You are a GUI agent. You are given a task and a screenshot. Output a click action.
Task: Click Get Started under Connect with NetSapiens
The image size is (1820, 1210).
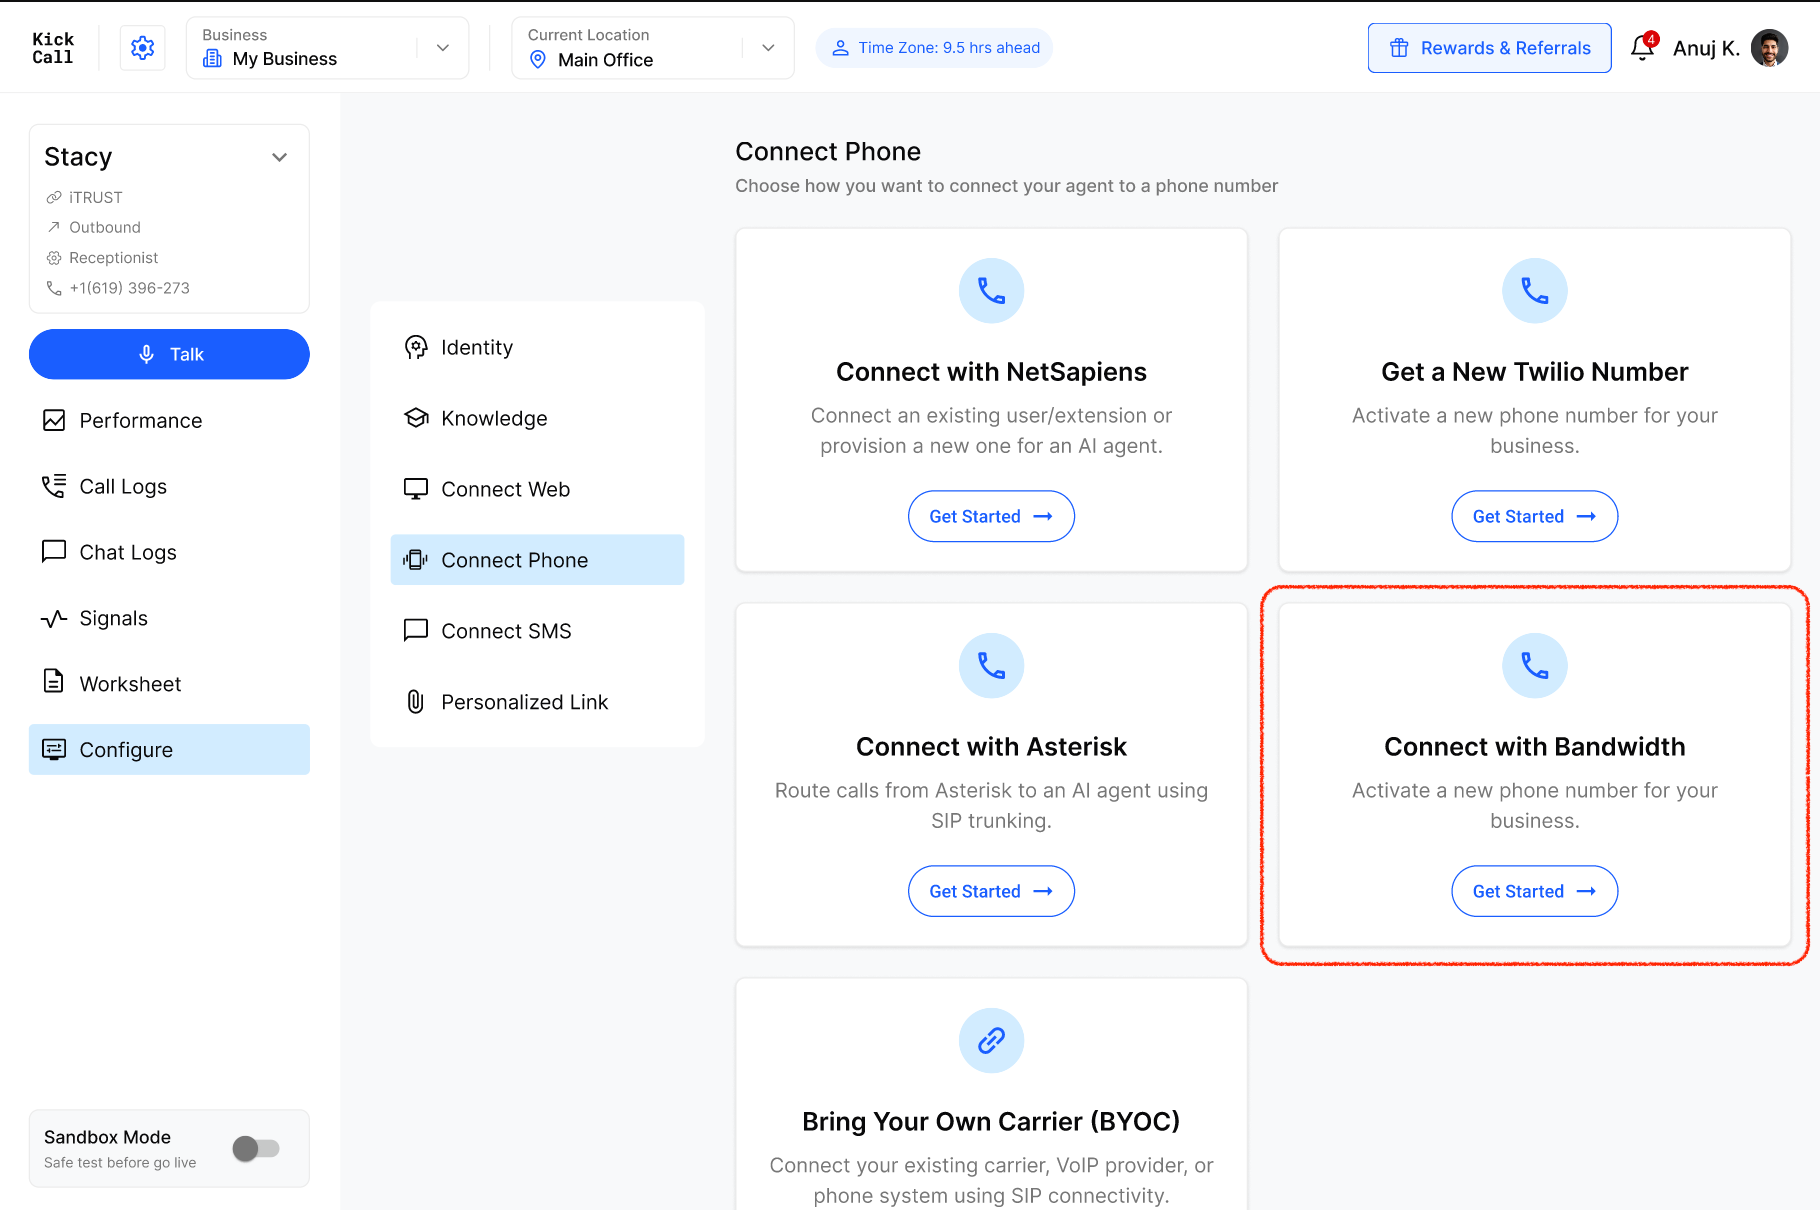[x=991, y=516]
